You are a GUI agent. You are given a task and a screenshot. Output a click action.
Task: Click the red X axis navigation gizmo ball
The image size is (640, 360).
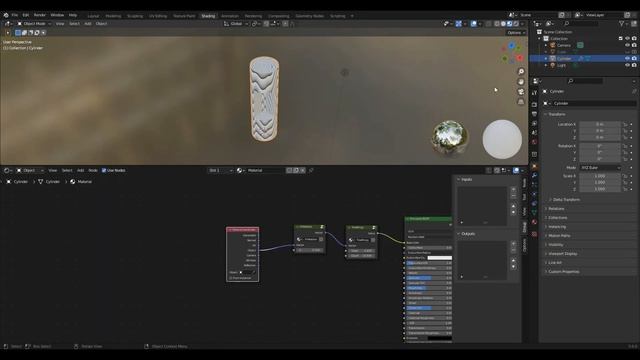[x=520, y=58]
